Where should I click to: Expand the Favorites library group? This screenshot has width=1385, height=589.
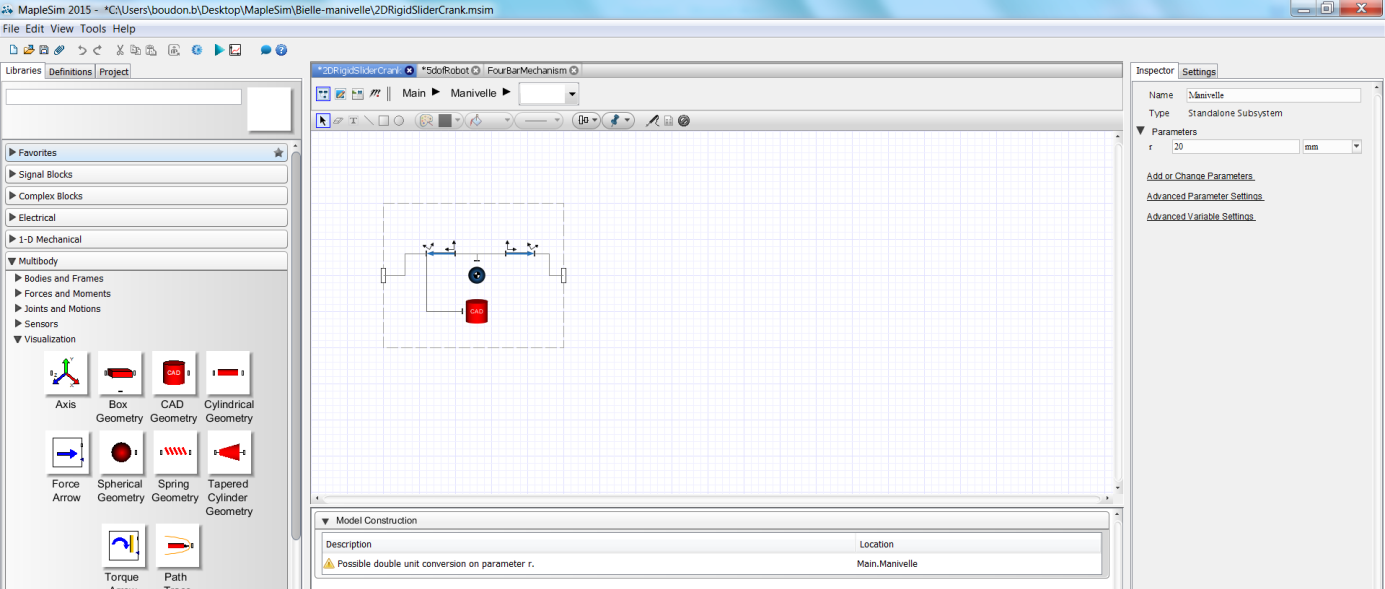[13, 153]
